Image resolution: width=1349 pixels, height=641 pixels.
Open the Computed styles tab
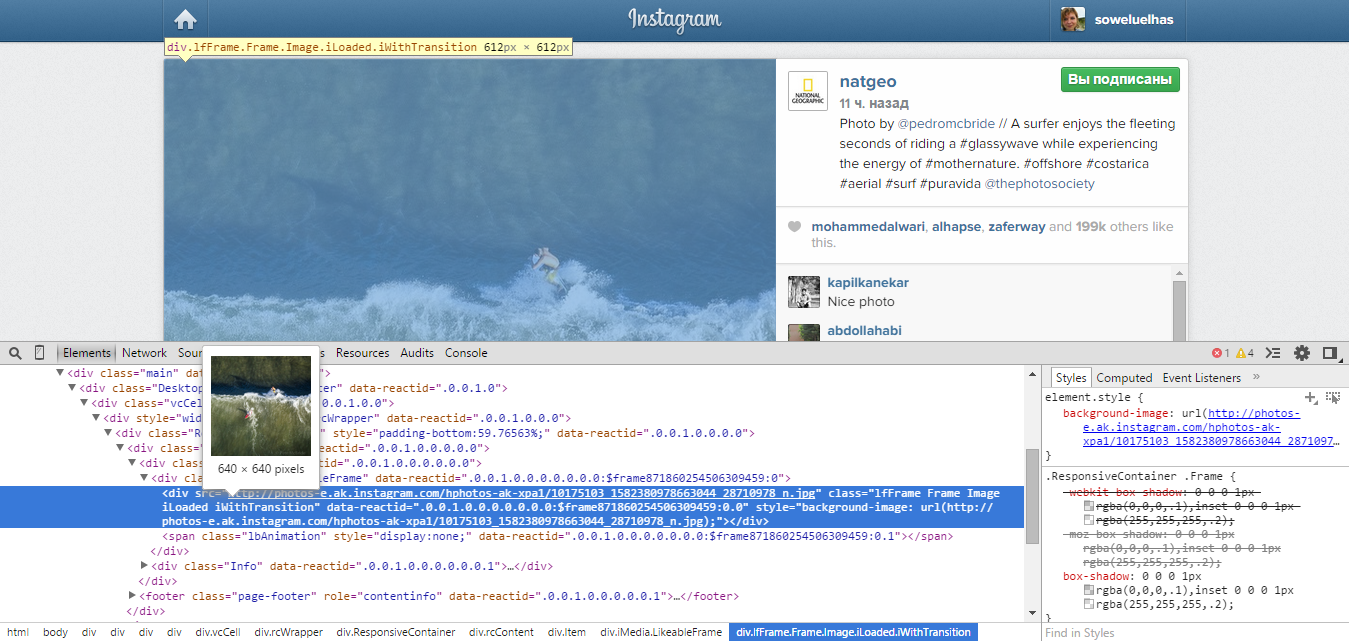[1124, 378]
